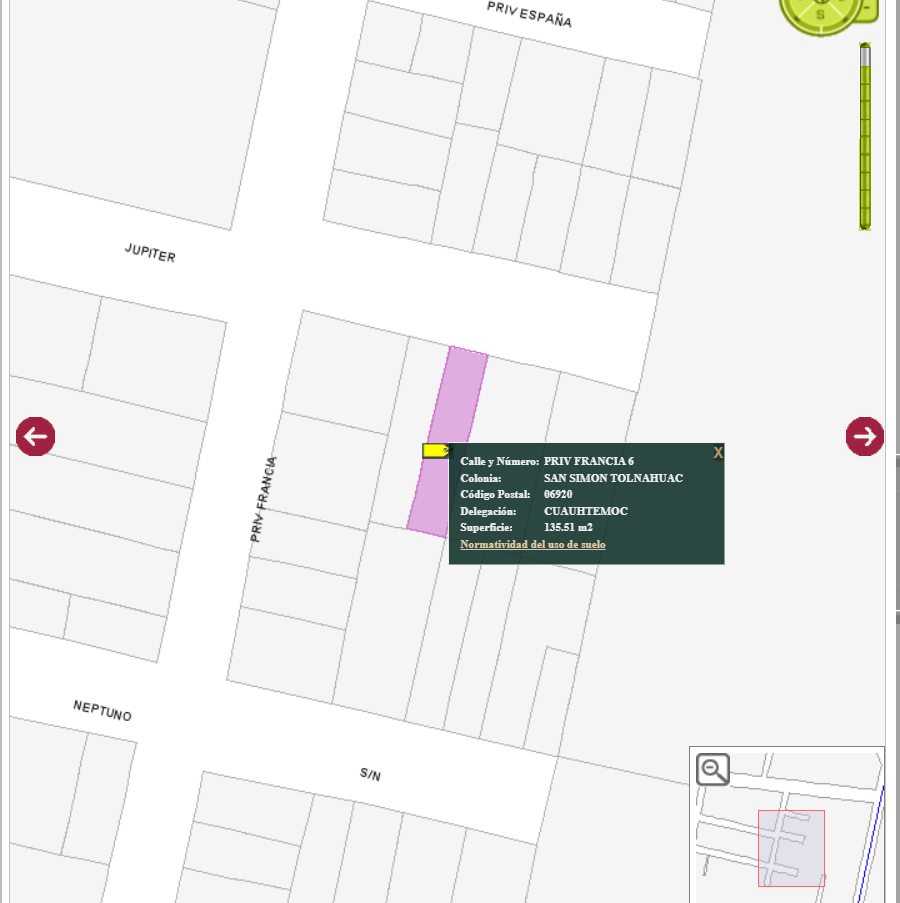Click the PRIV FRANCIA street label
This screenshot has width=900, height=903.
point(264,499)
